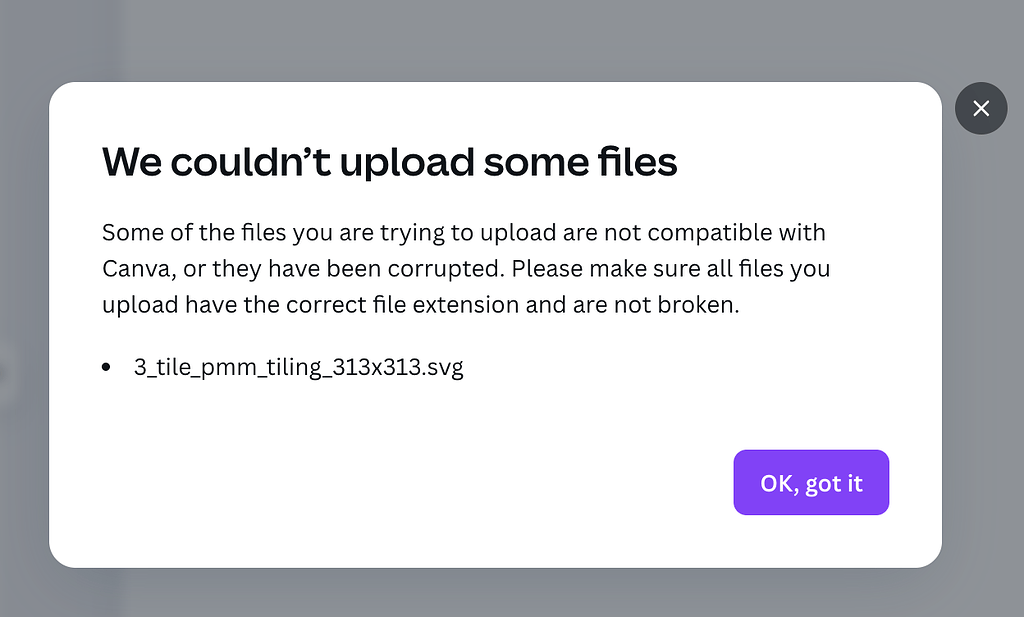This screenshot has height=617, width=1024.
Task: Click the line starting 'Some of the files'
Action: pyautogui.click(x=463, y=233)
